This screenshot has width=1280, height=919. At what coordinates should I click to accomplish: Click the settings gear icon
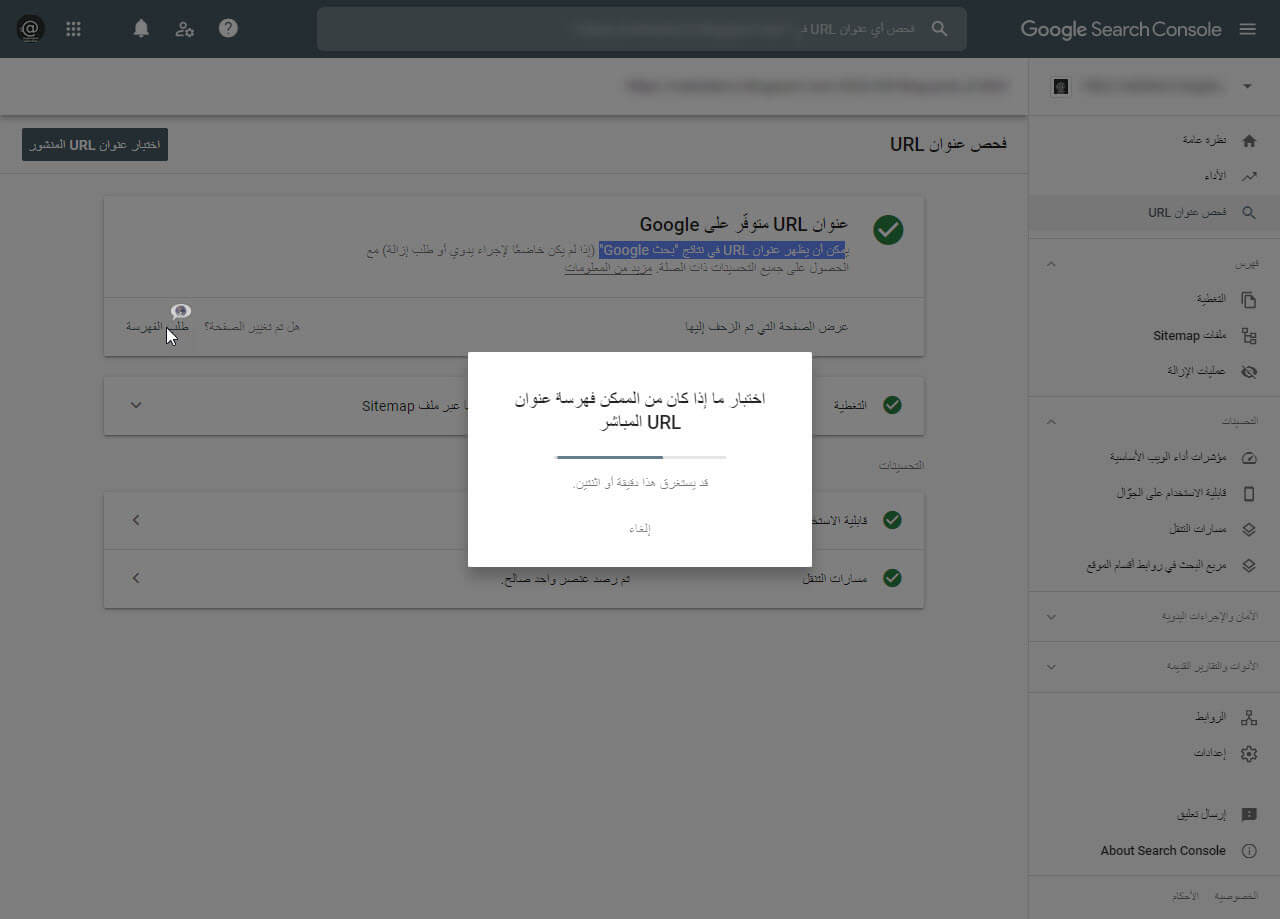(x=1249, y=754)
